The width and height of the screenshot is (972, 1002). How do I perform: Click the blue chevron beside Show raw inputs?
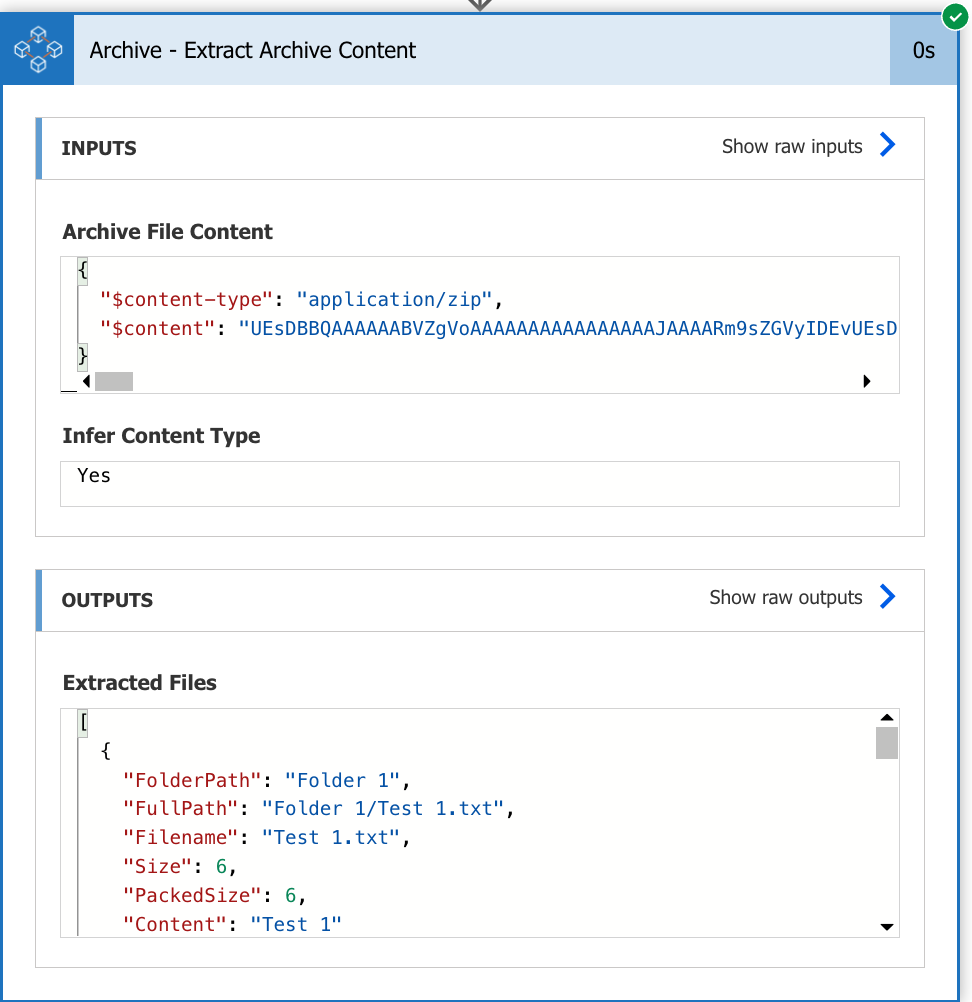(887, 145)
